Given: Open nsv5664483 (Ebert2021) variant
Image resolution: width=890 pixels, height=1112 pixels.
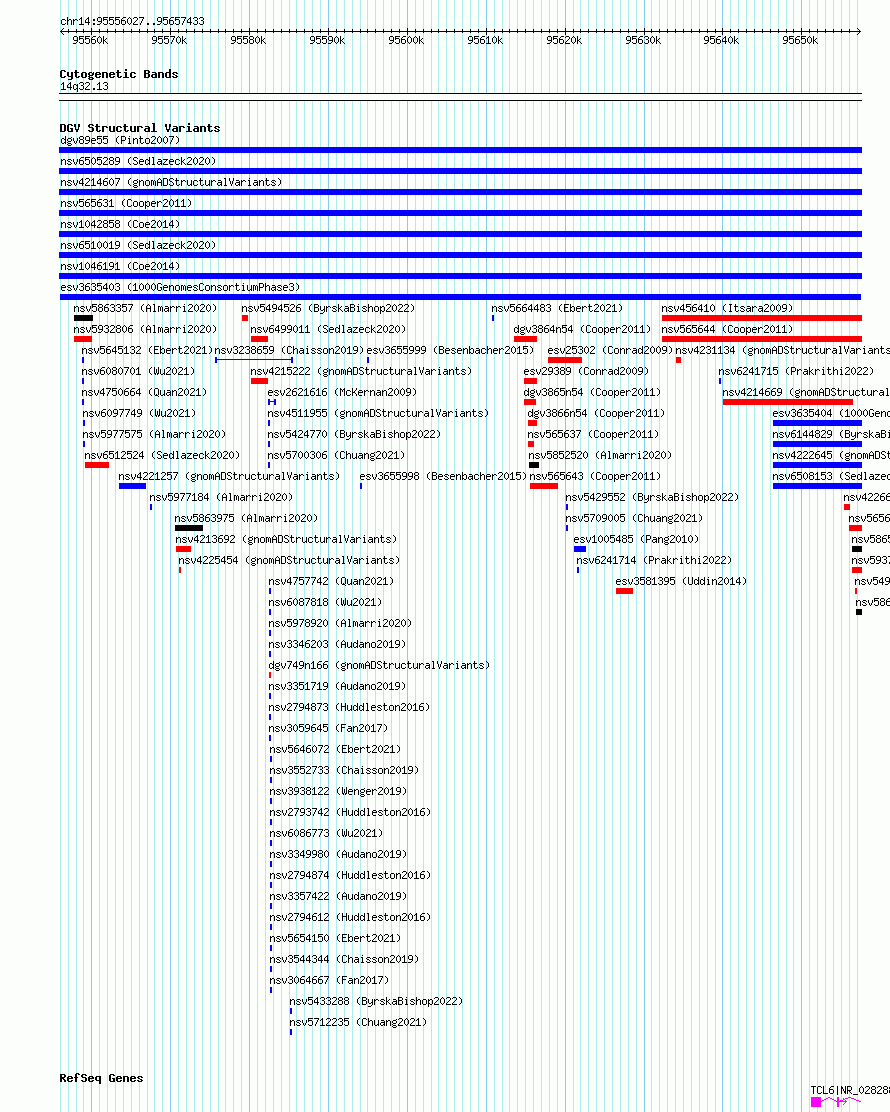Looking at the screenshot, I should point(557,308).
